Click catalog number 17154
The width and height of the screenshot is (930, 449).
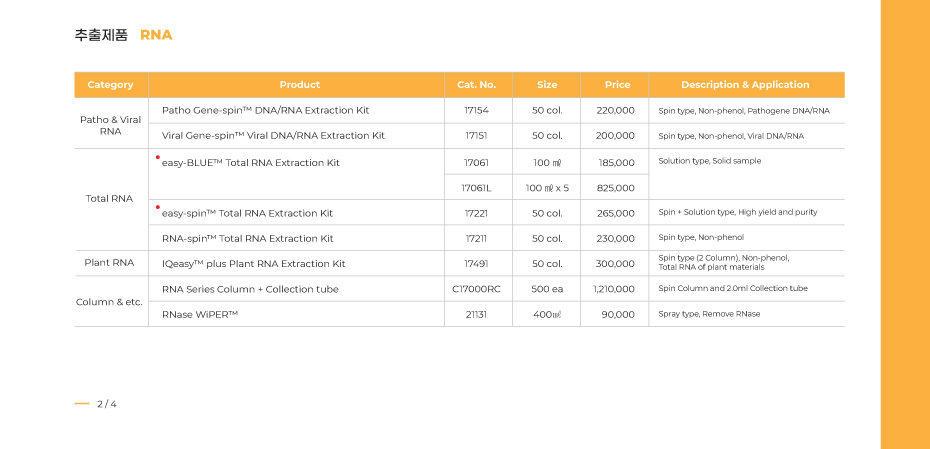click(477, 110)
